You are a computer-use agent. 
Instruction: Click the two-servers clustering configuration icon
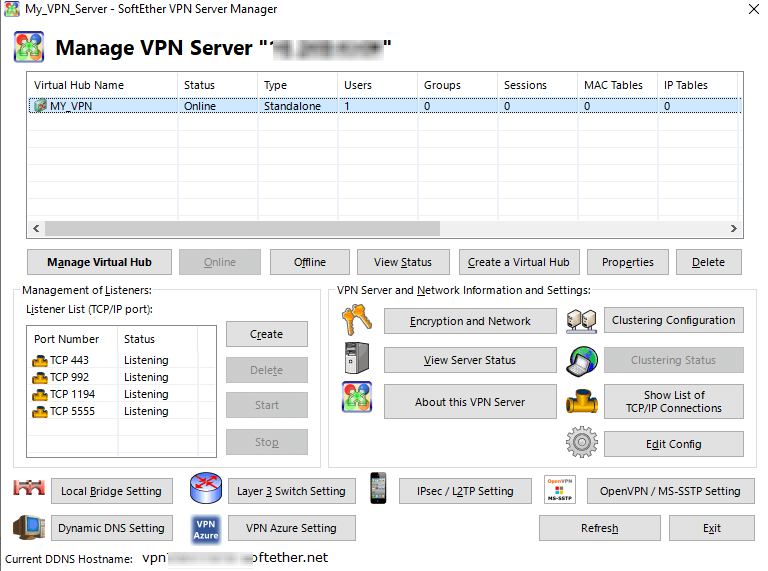pyautogui.click(x=581, y=321)
